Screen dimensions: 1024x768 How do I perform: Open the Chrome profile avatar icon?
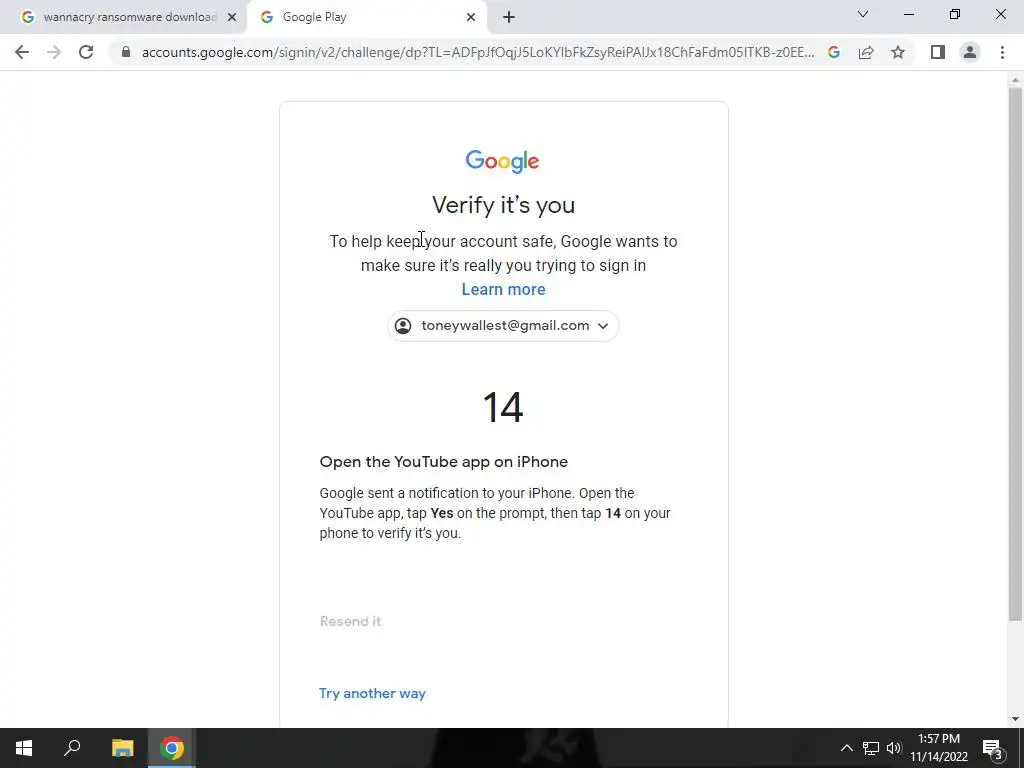coord(970,52)
